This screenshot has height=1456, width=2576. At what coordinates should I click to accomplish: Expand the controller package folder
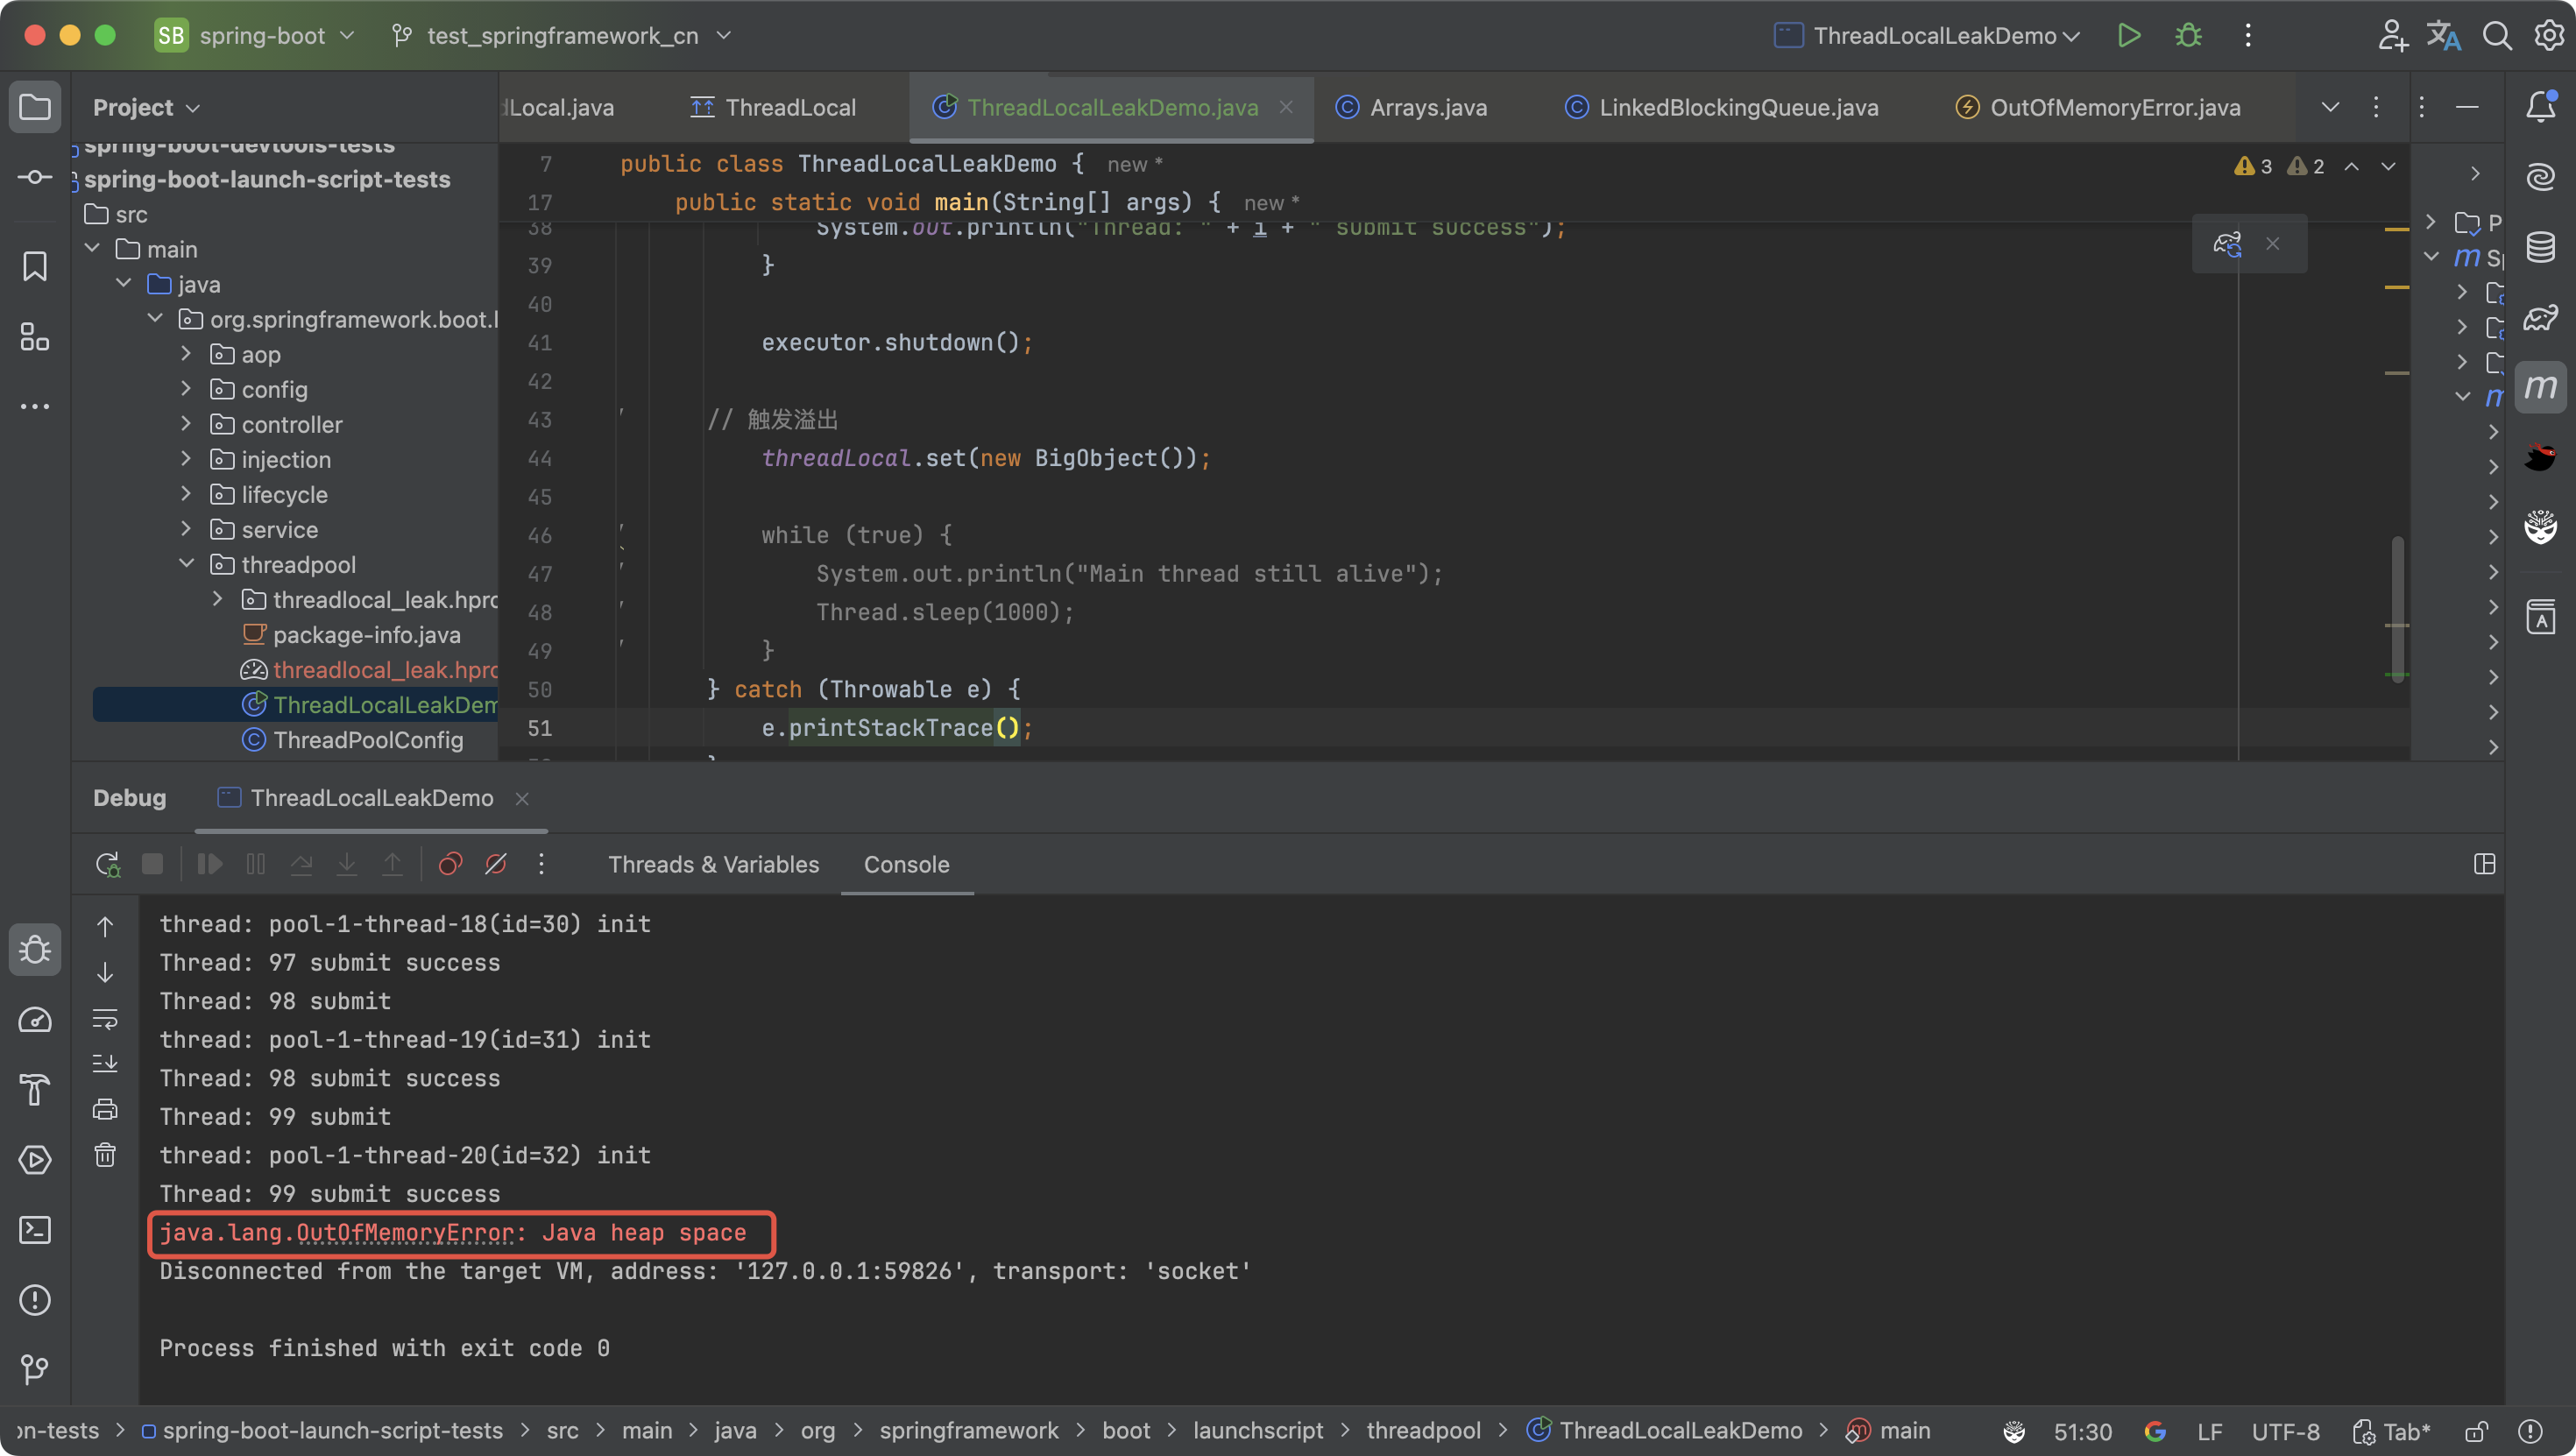(186, 424)
